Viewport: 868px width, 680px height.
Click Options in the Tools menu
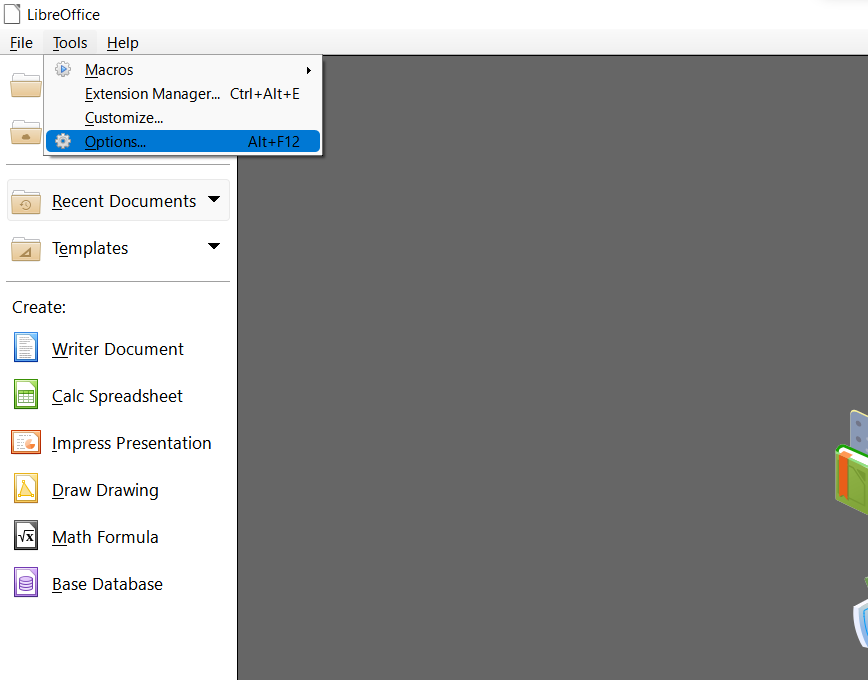183,141
